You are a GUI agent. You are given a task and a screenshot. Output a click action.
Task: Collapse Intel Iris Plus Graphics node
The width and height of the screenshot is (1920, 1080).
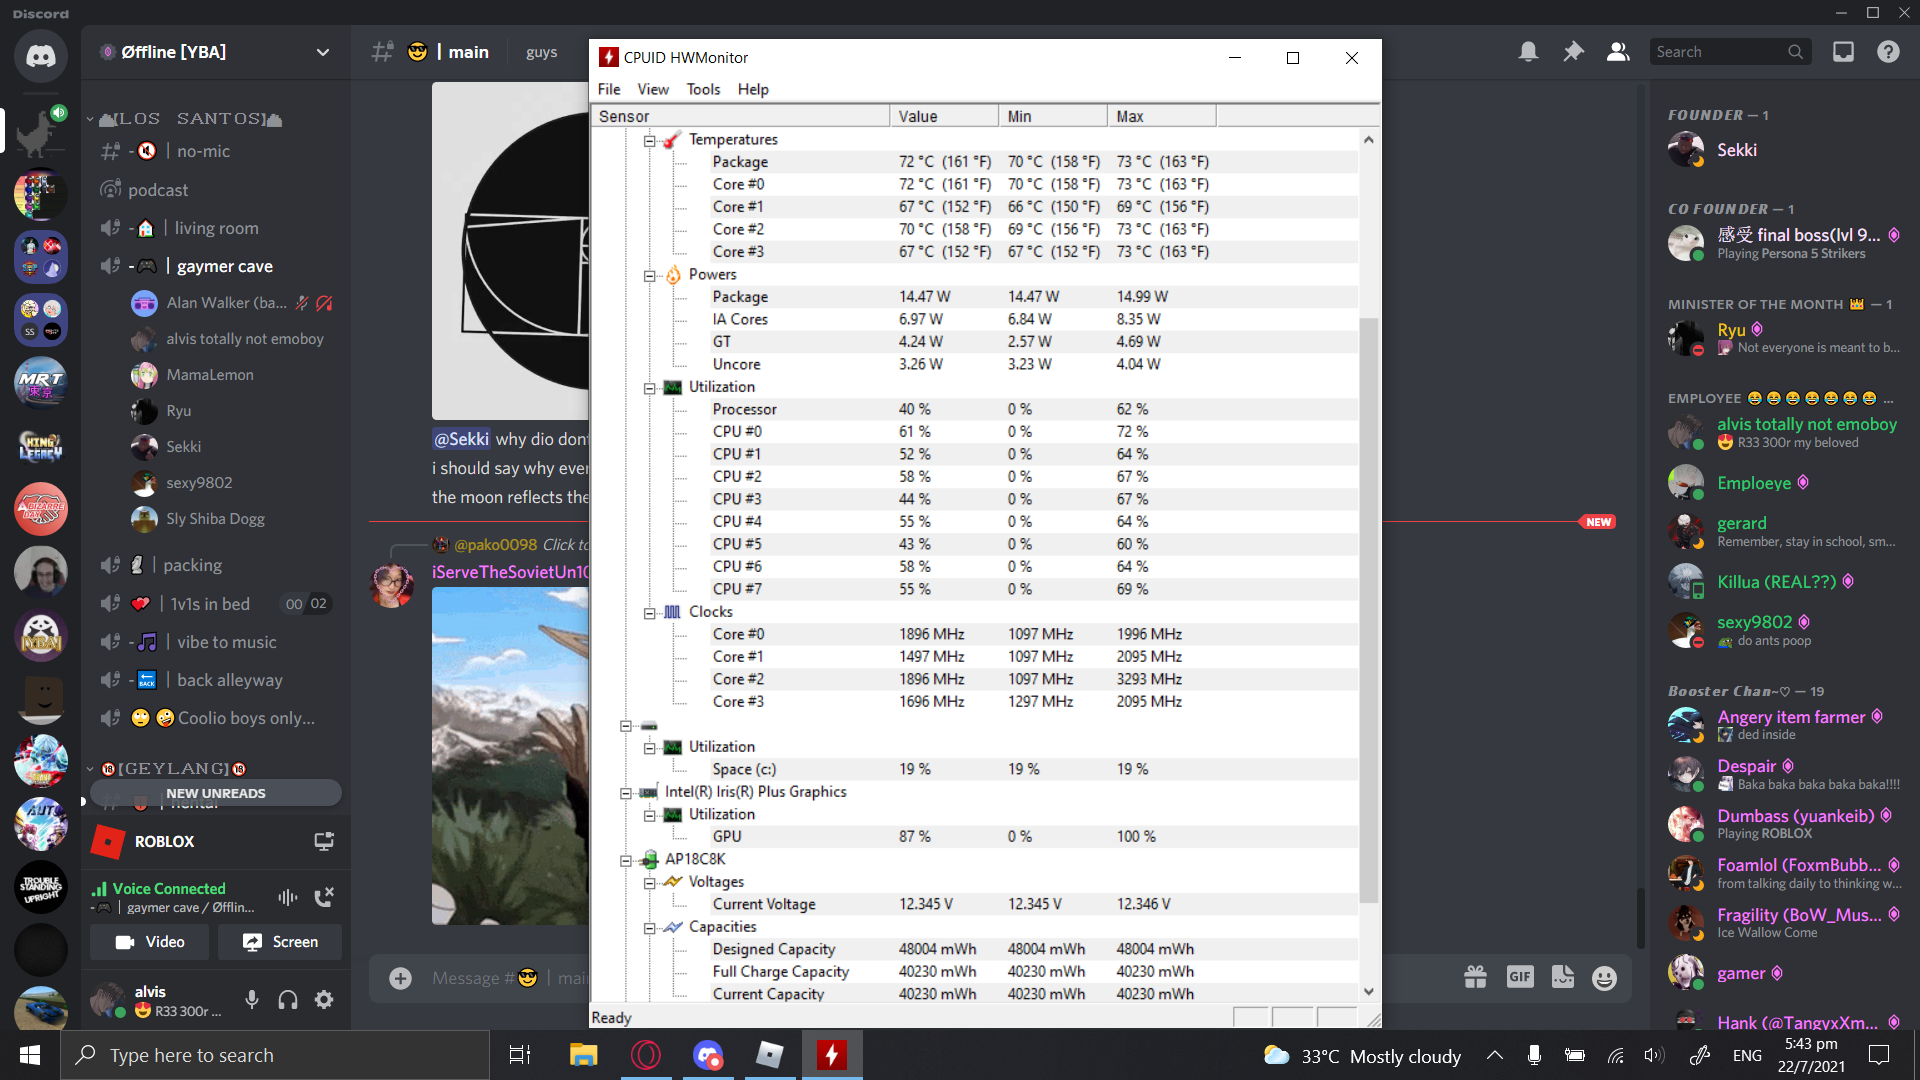[625, 792]
